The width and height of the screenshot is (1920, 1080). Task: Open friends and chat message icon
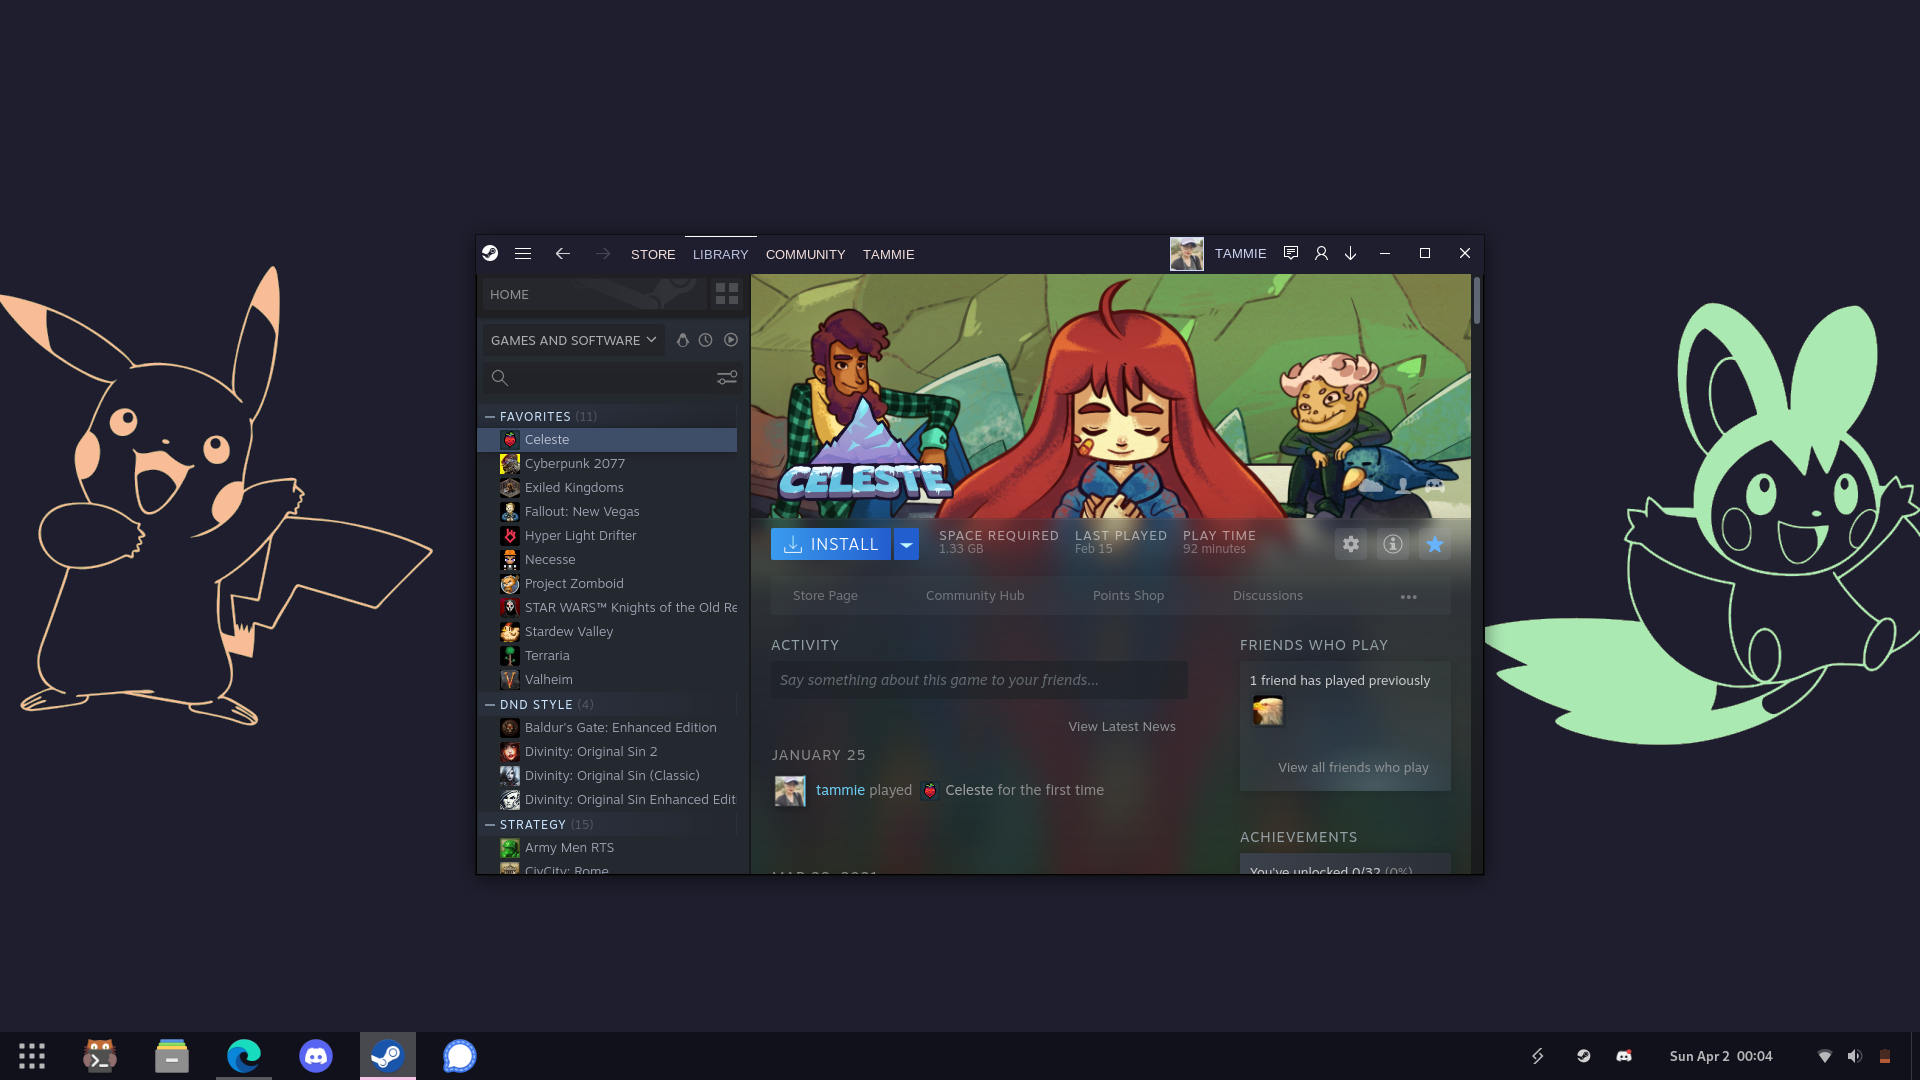tap(1291, 253)
